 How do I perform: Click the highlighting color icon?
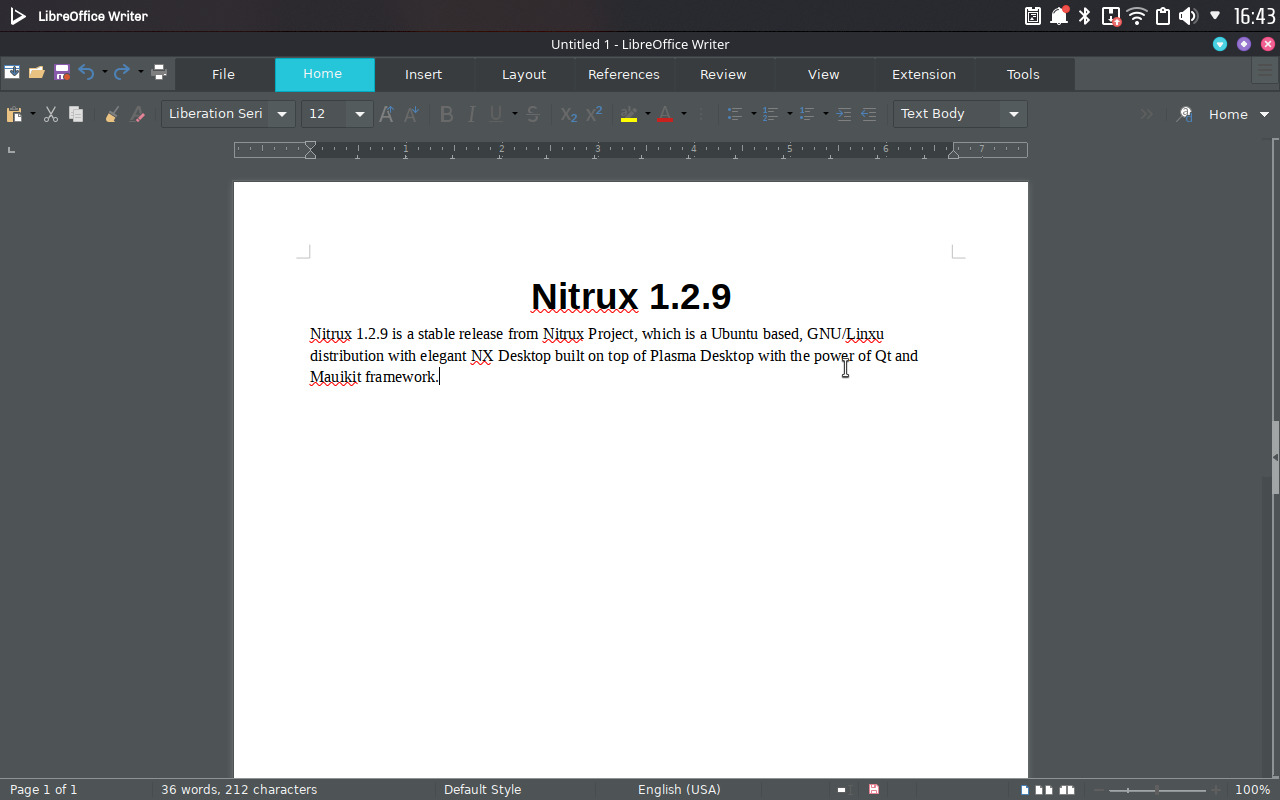630,114
